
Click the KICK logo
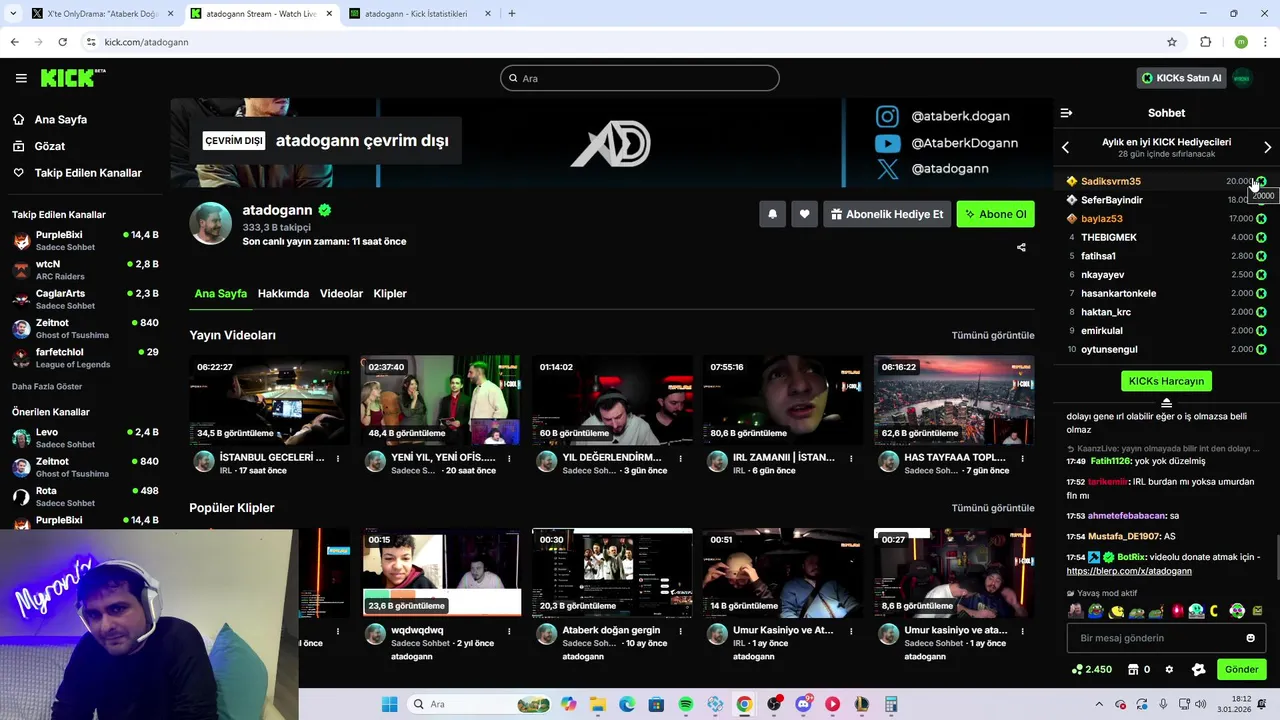[x=73, y=78]
